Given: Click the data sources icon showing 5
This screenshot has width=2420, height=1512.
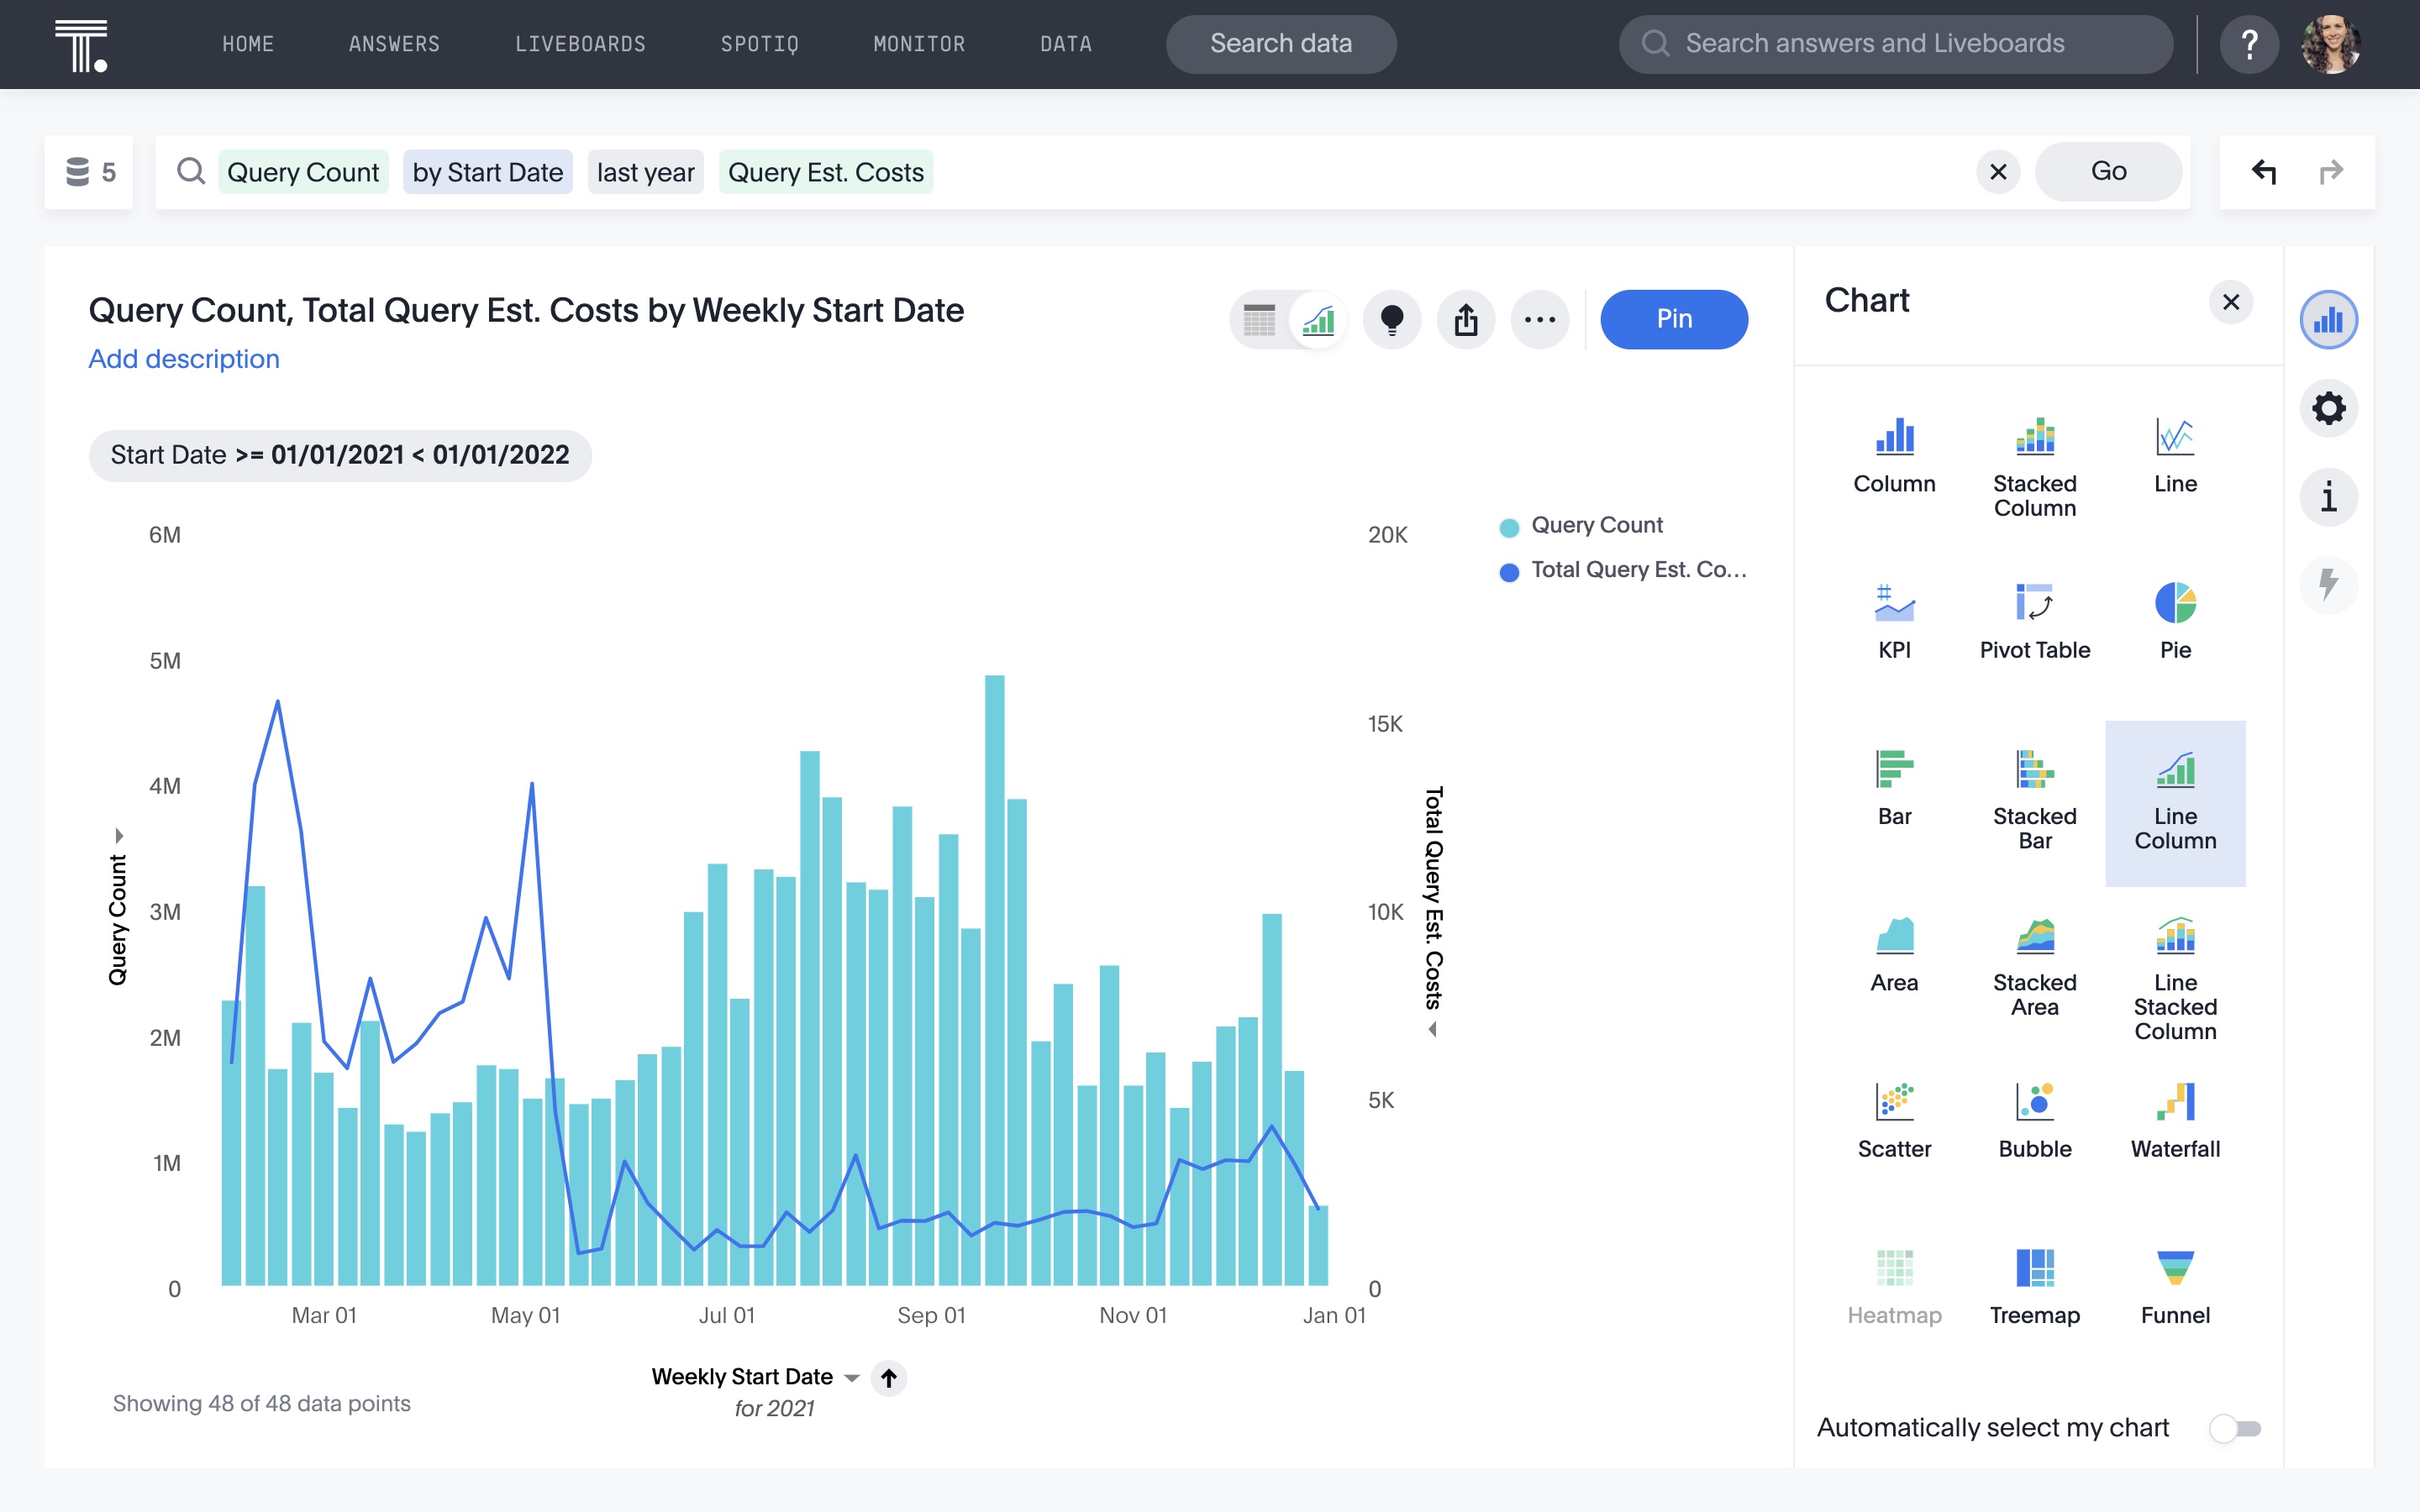Looking at the screenshot, I should click(x=89, y=172).
